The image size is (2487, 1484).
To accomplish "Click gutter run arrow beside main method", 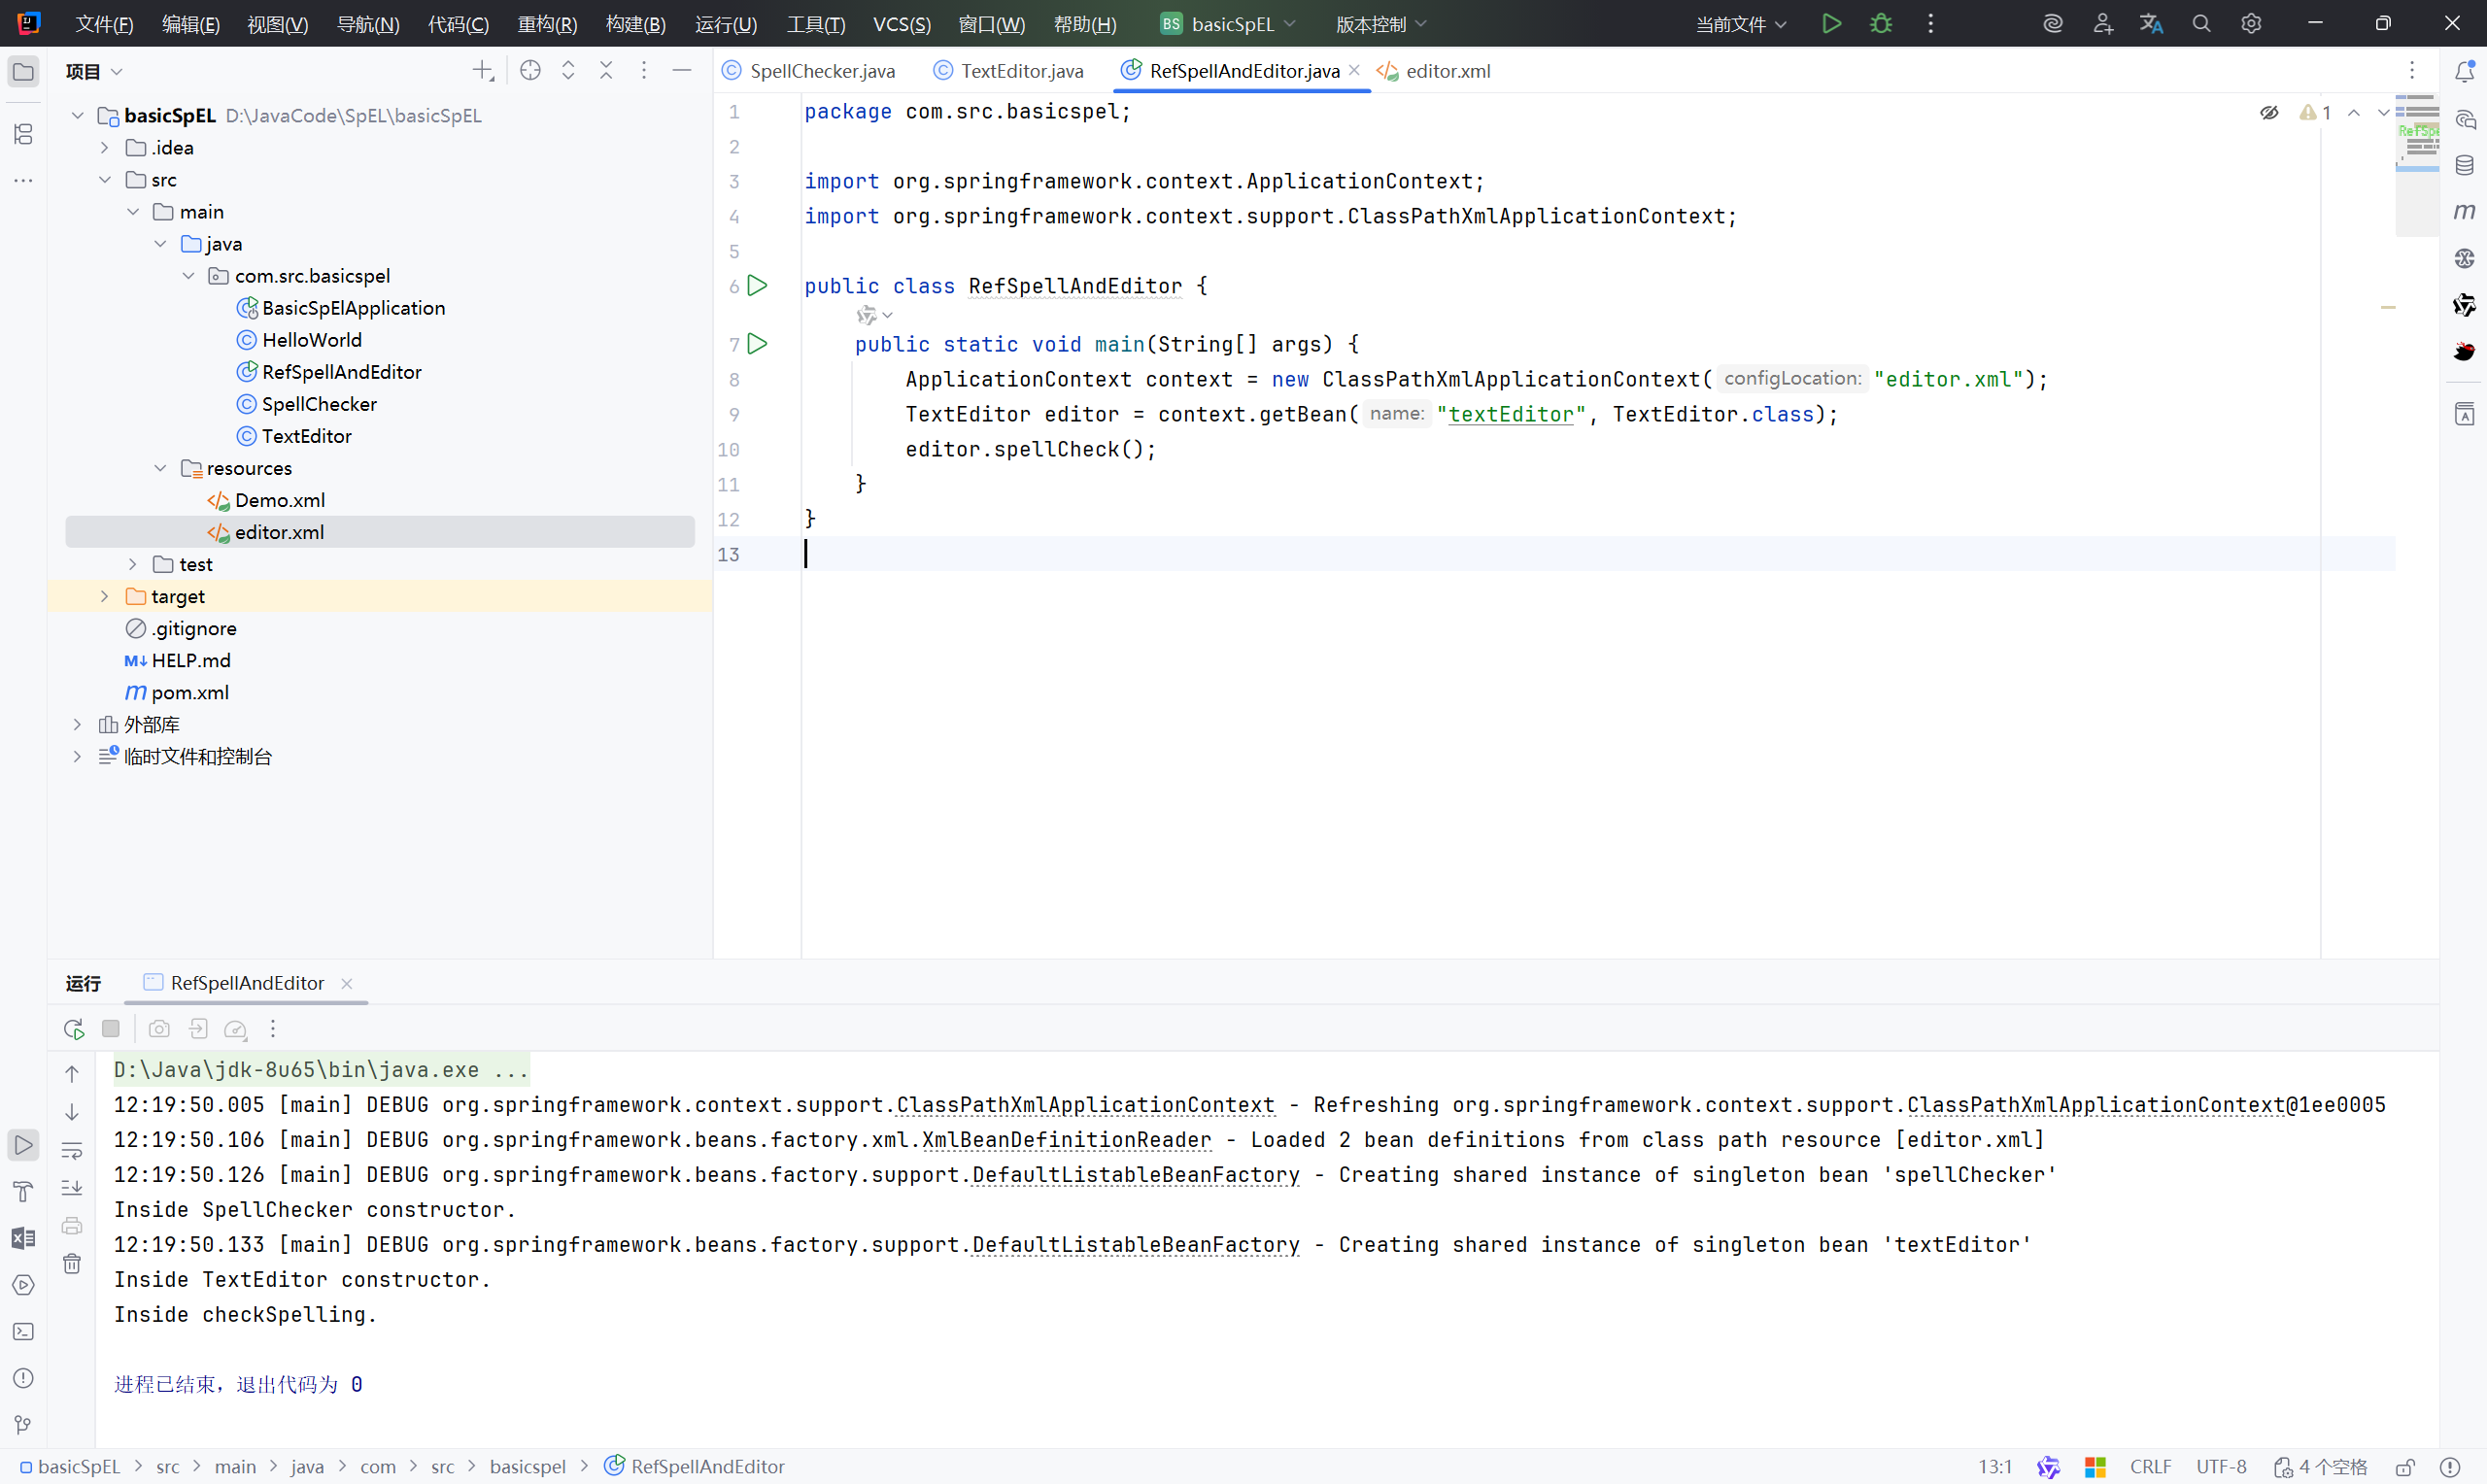I will [x=758, y=344].
